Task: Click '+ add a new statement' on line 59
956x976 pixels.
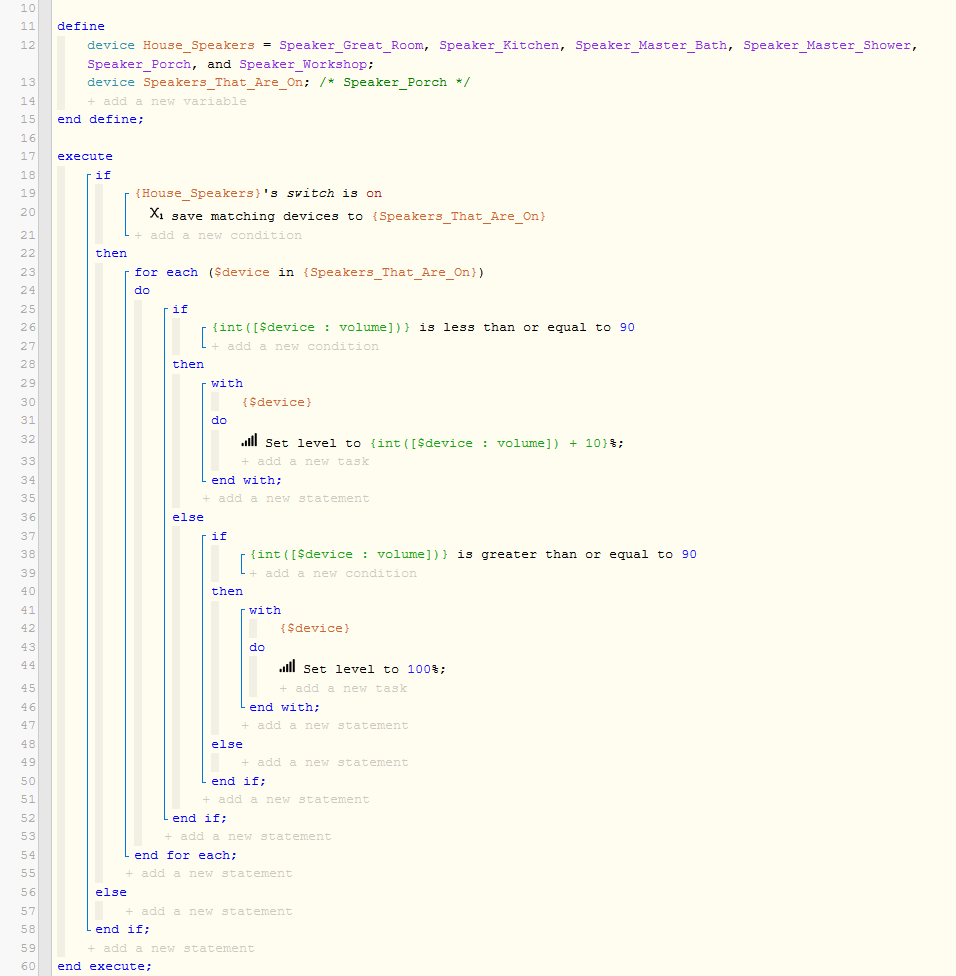Action: [x=171, y=949]
